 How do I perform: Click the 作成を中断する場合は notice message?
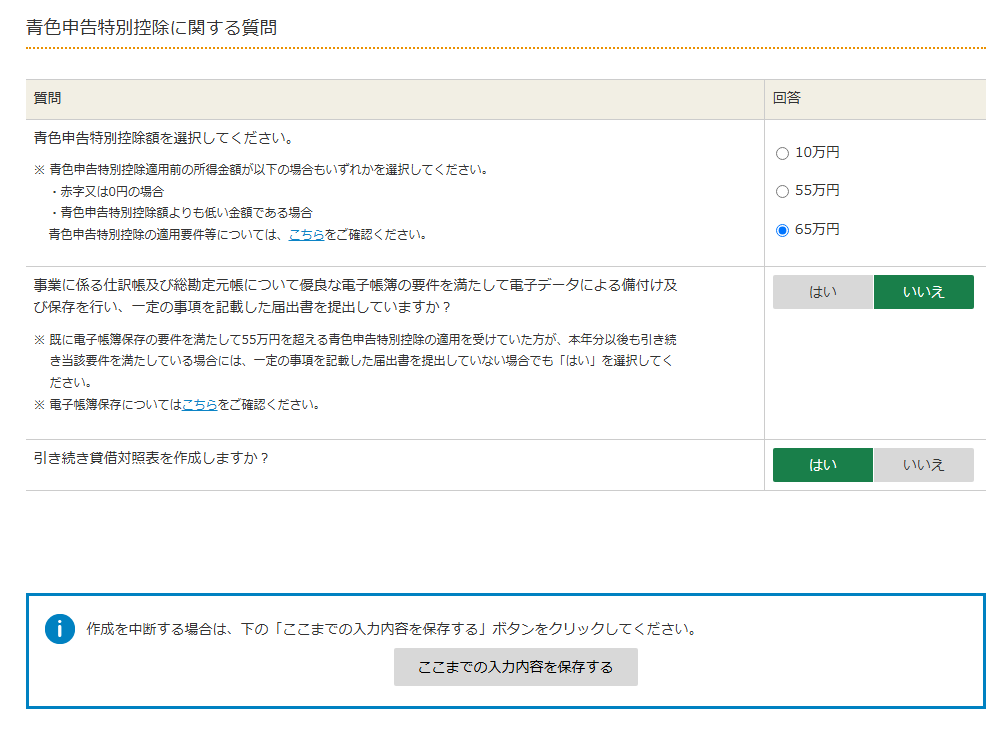pyautogui.click(x=391, y=630)
